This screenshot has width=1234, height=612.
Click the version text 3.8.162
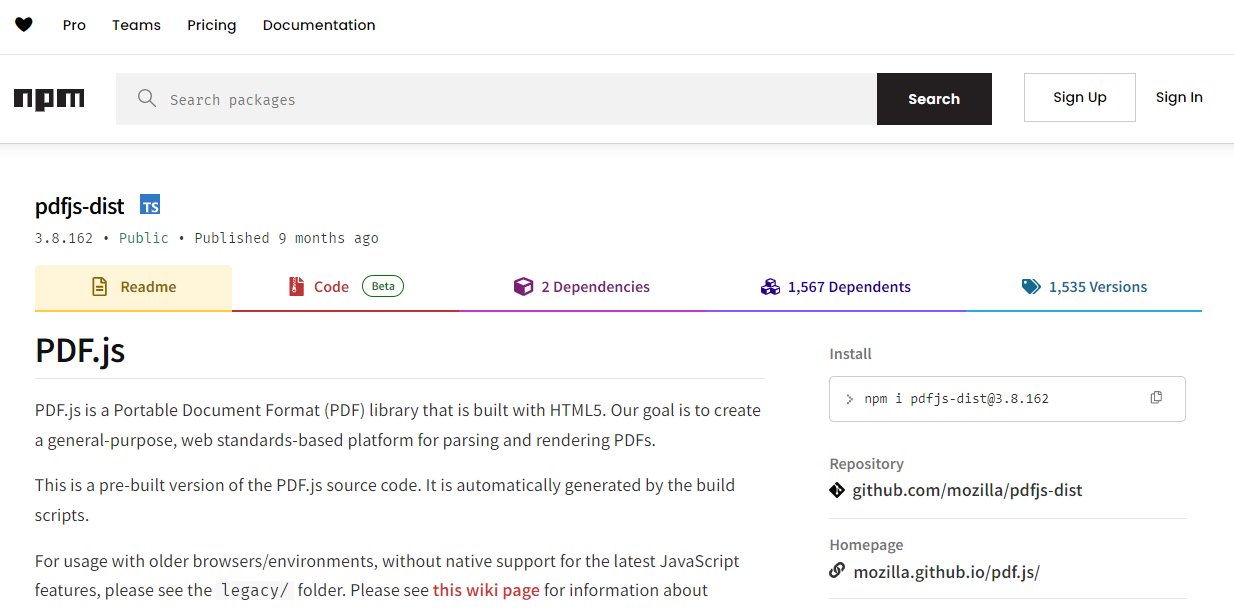(64, 238)
